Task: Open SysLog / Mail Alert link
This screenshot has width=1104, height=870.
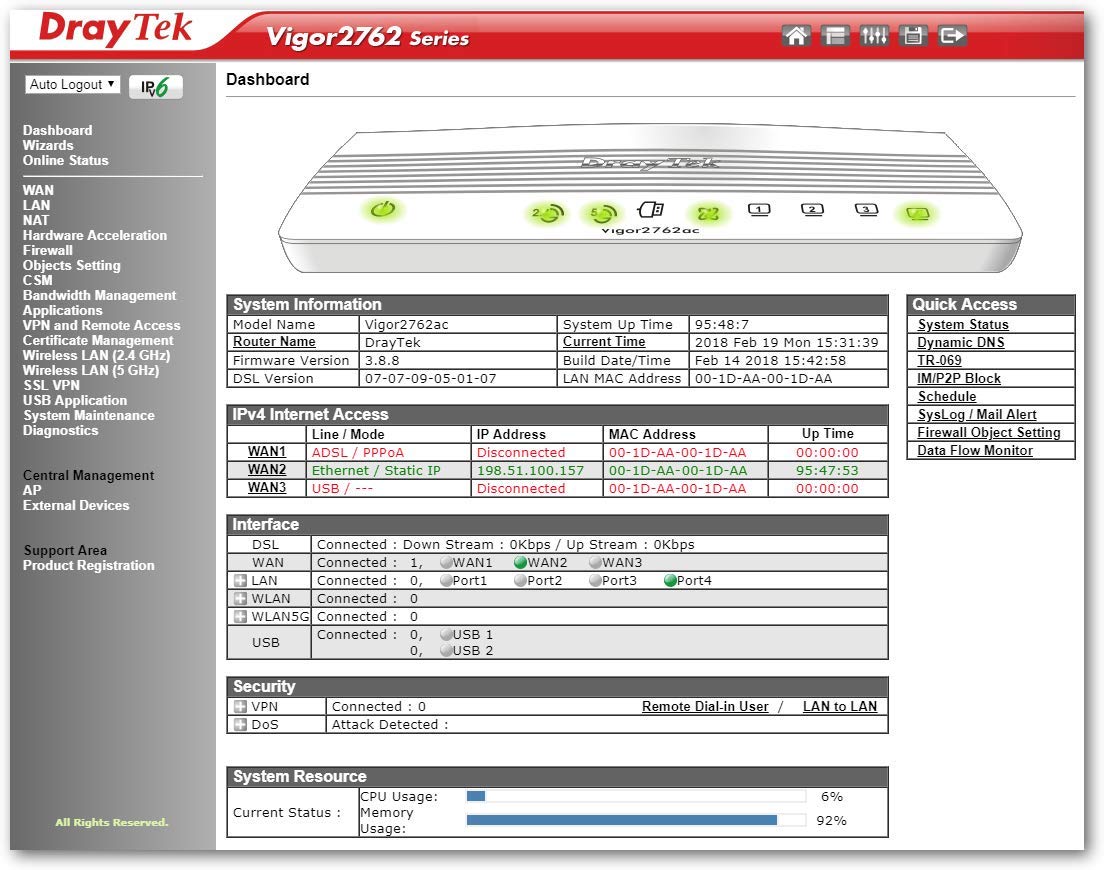Action: (977, 415)
